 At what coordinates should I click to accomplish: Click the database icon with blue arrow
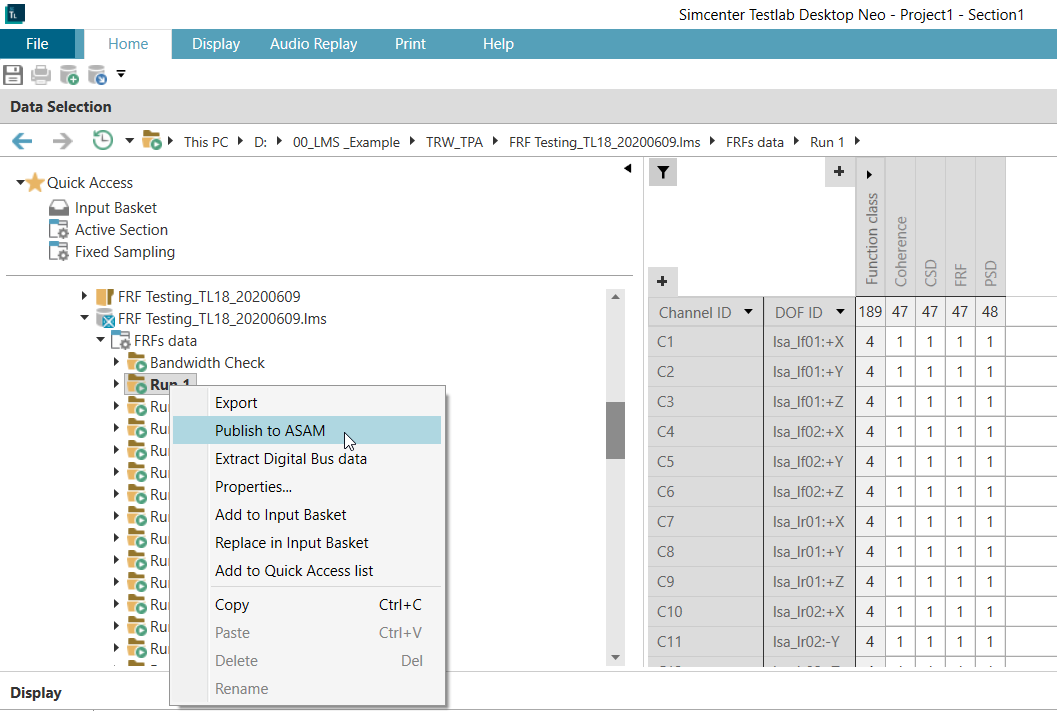[x=97, y=74]
